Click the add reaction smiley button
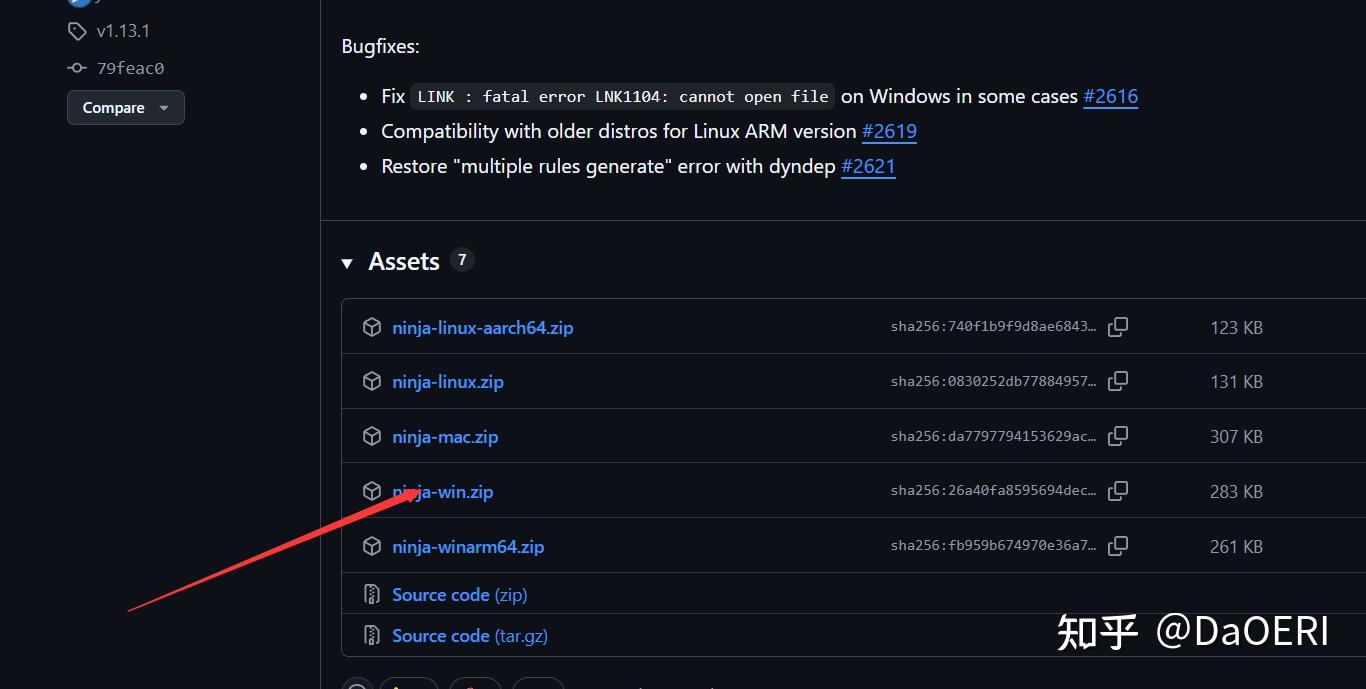Image resolution: width=1366 pixels, height=689 pixels. click(357, 685)
